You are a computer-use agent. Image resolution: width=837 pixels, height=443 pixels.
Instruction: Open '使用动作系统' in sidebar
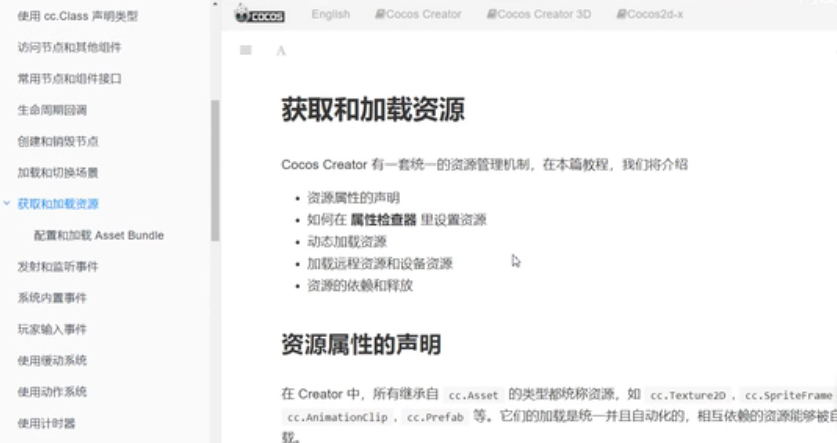[x=52, y=392]
